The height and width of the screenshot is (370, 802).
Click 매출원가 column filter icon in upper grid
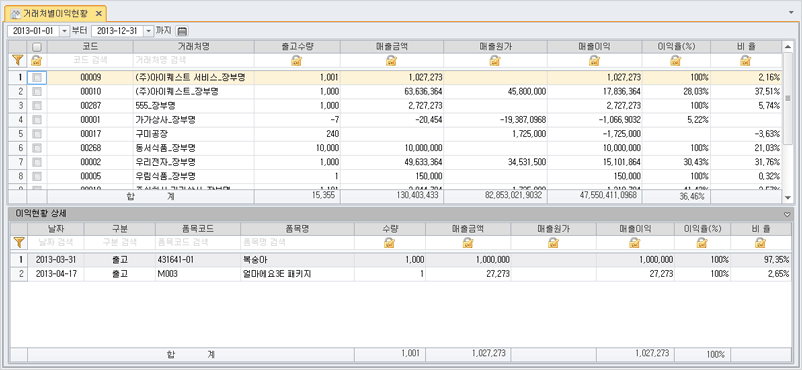[495, 61]
